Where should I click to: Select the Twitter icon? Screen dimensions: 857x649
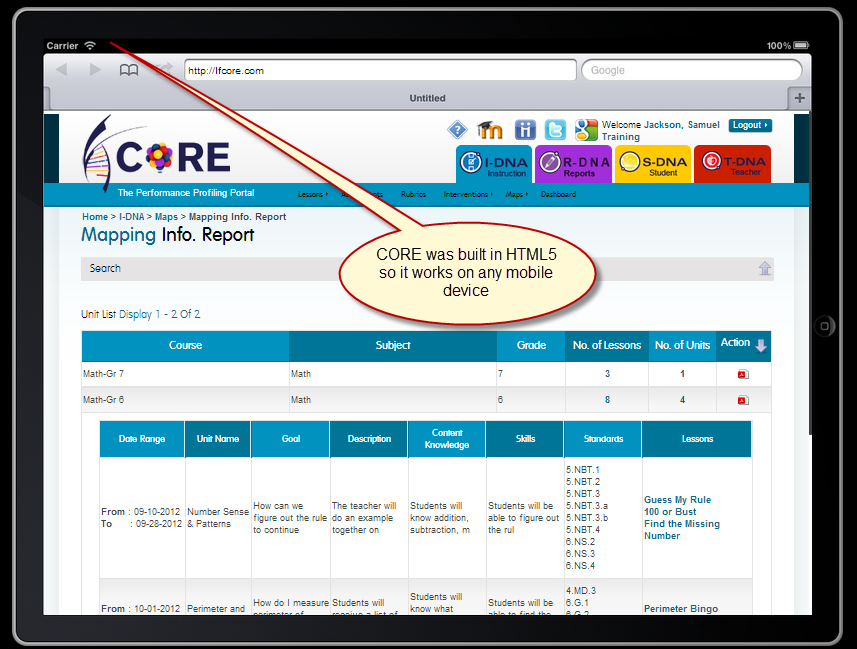[x=555, y=129]
